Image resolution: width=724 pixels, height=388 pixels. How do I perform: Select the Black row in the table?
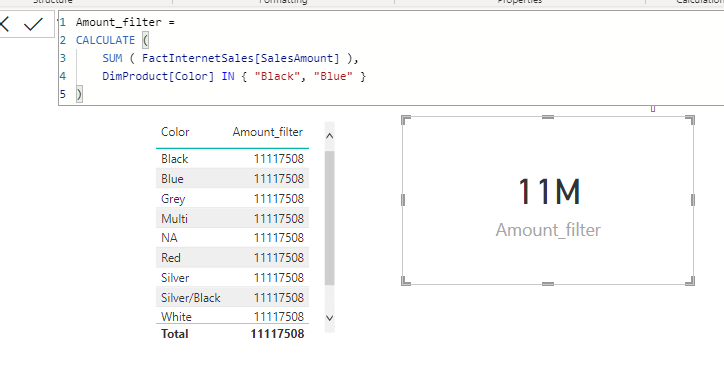tap(232, 159)
